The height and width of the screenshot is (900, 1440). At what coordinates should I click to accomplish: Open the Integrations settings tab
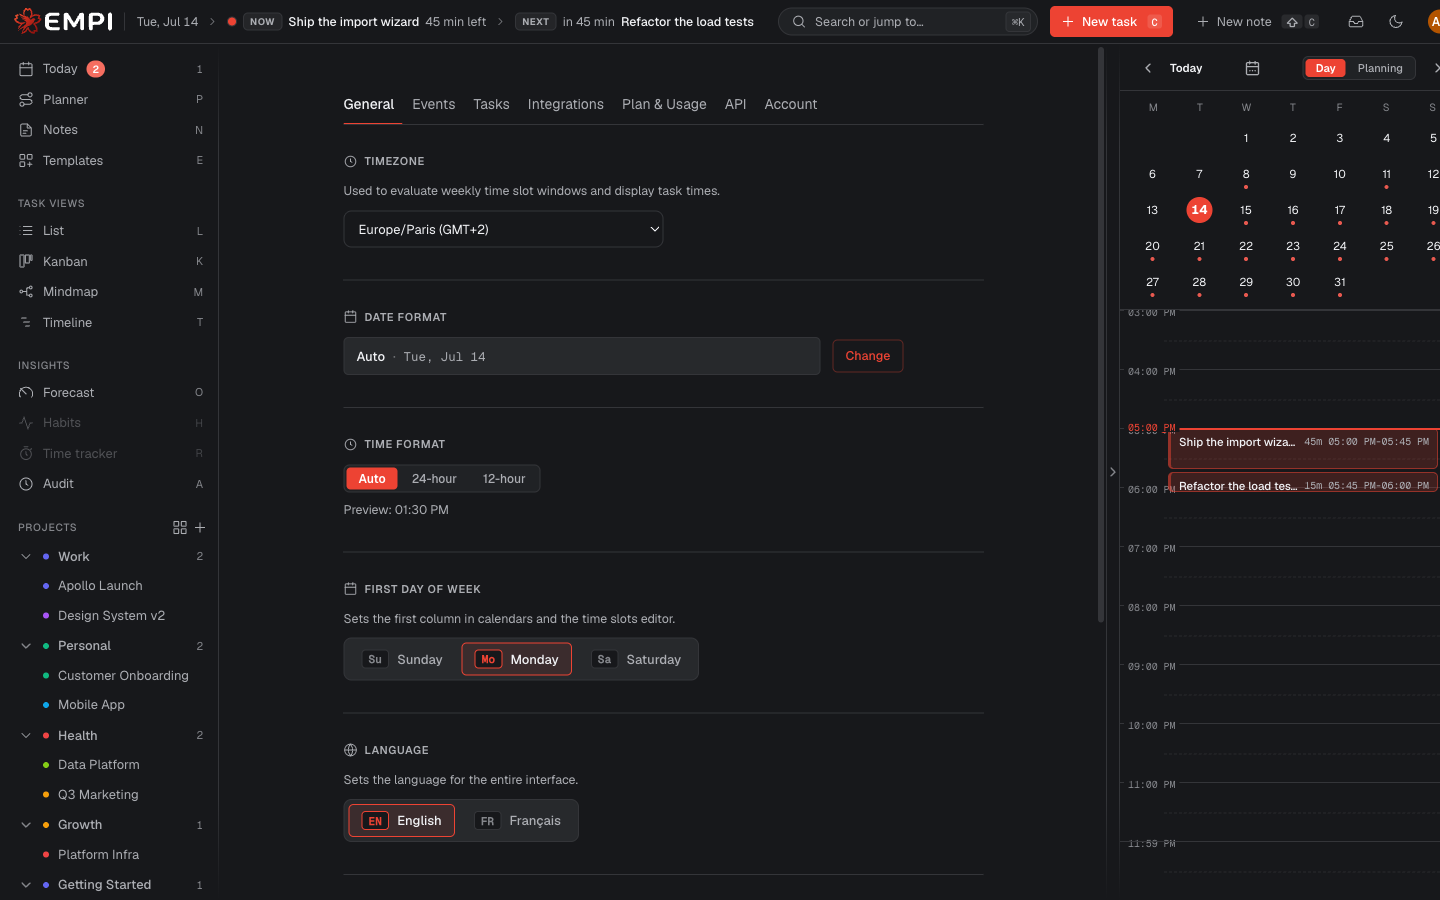click(x=565, y=104)
